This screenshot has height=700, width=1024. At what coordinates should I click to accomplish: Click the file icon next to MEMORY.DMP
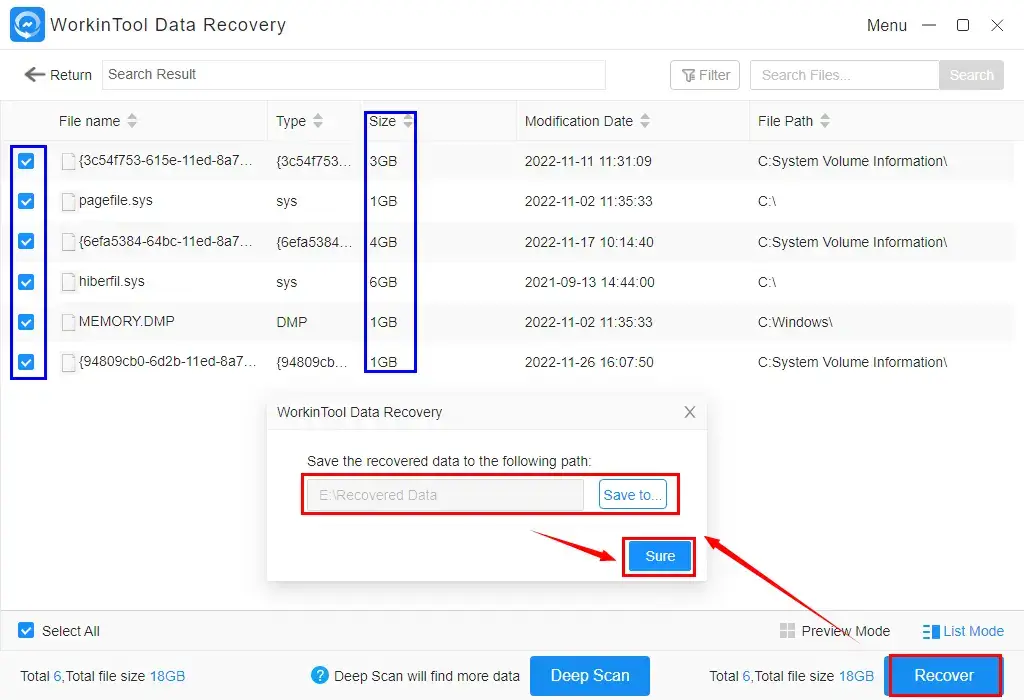pos(68,323)
